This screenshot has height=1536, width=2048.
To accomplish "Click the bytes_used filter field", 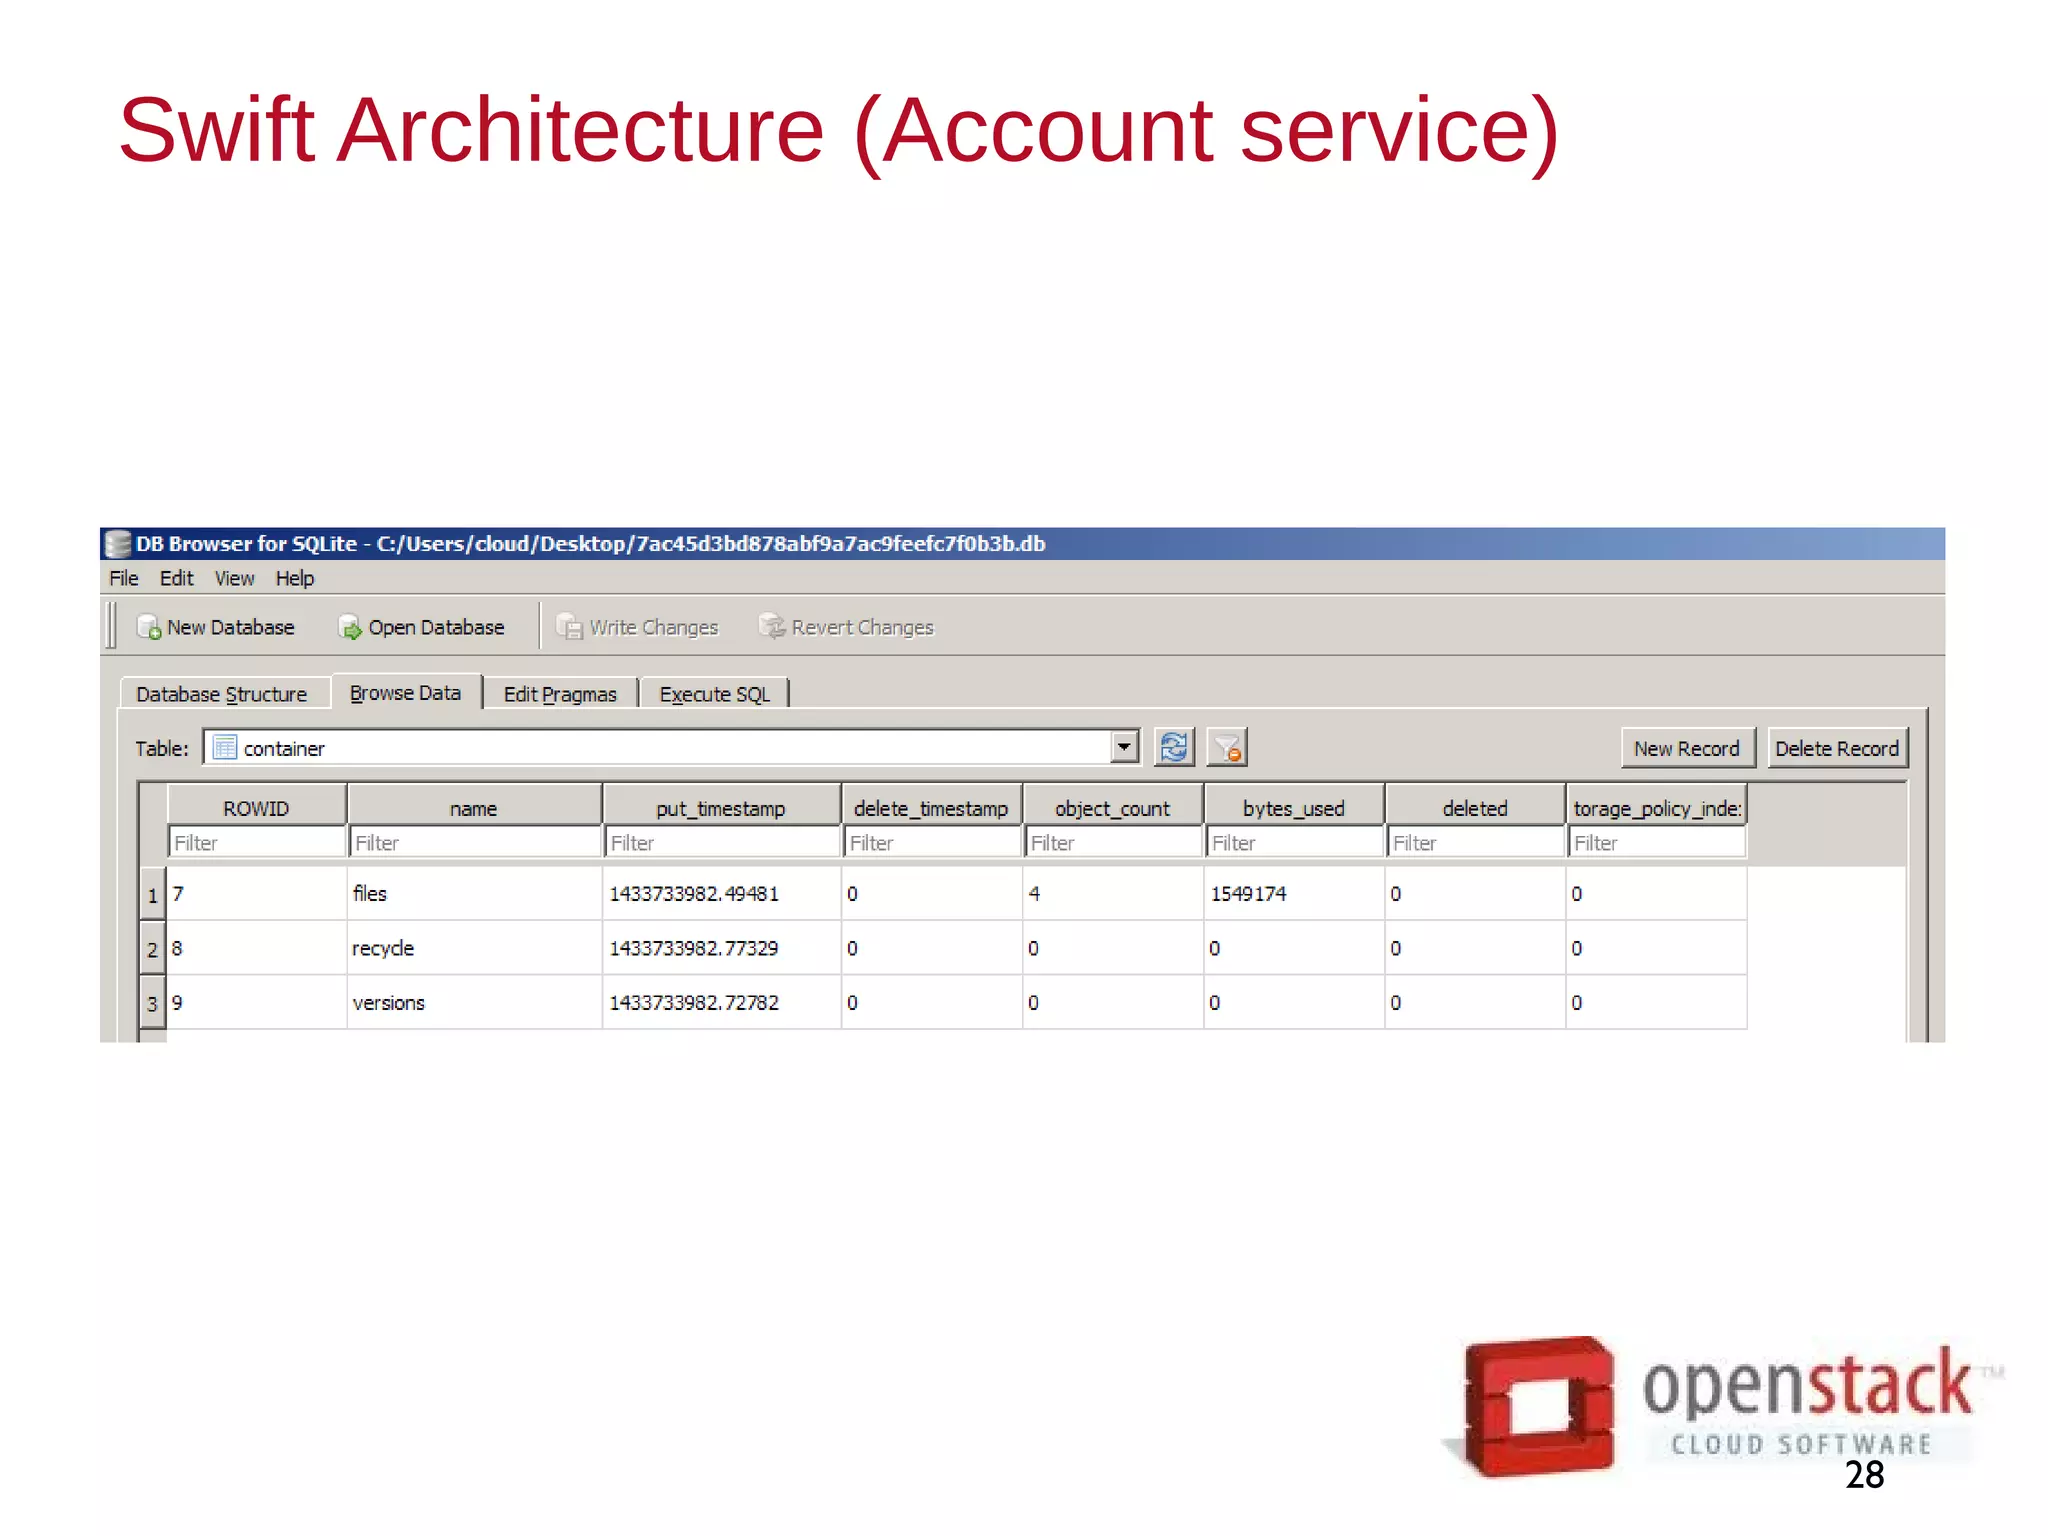I will coord(1295,842).
